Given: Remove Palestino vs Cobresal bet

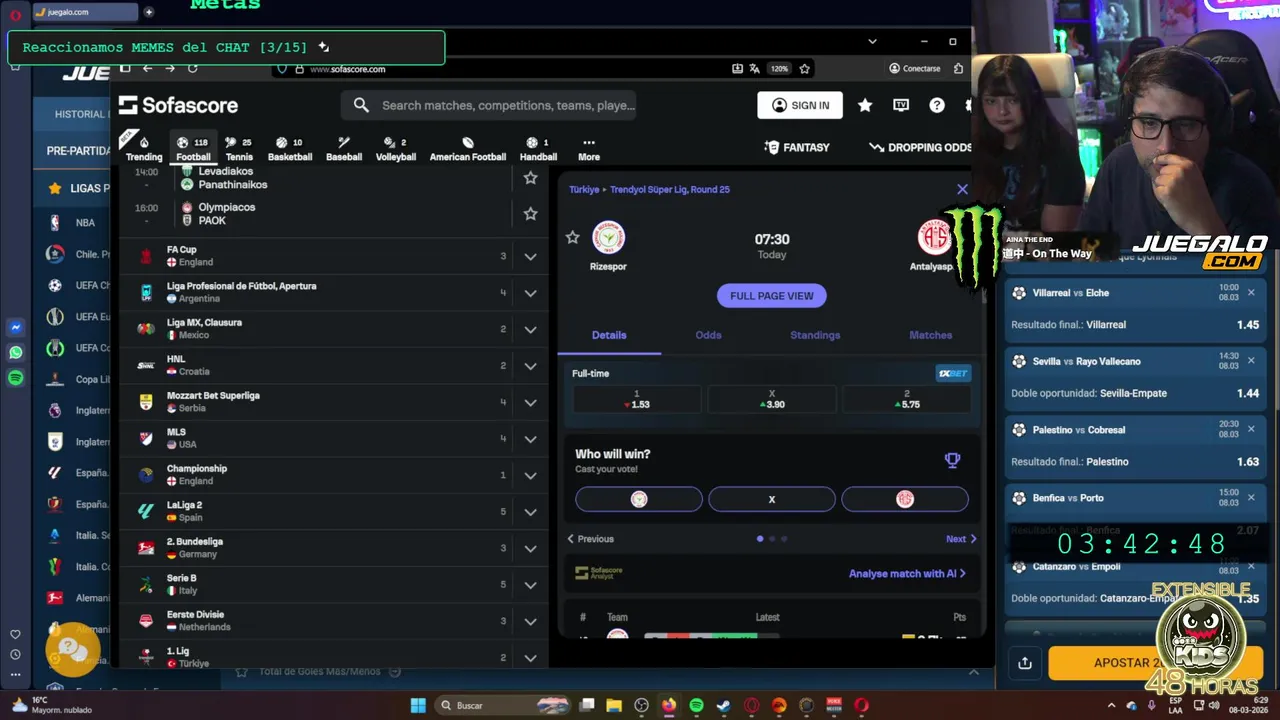Looking at the screenshot, I should (1251, 429).
